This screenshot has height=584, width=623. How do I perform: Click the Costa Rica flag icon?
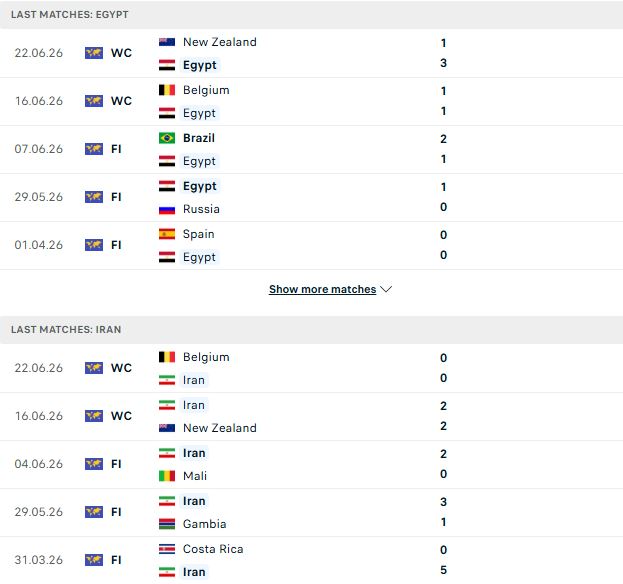(x=167, y=549)
